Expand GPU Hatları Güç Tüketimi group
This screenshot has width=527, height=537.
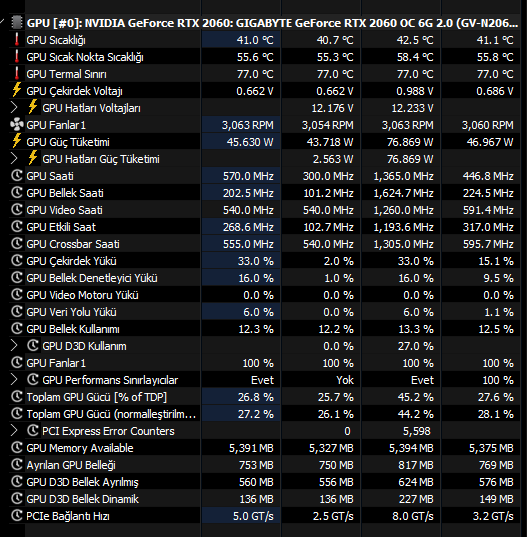click(x=14, y=159)
